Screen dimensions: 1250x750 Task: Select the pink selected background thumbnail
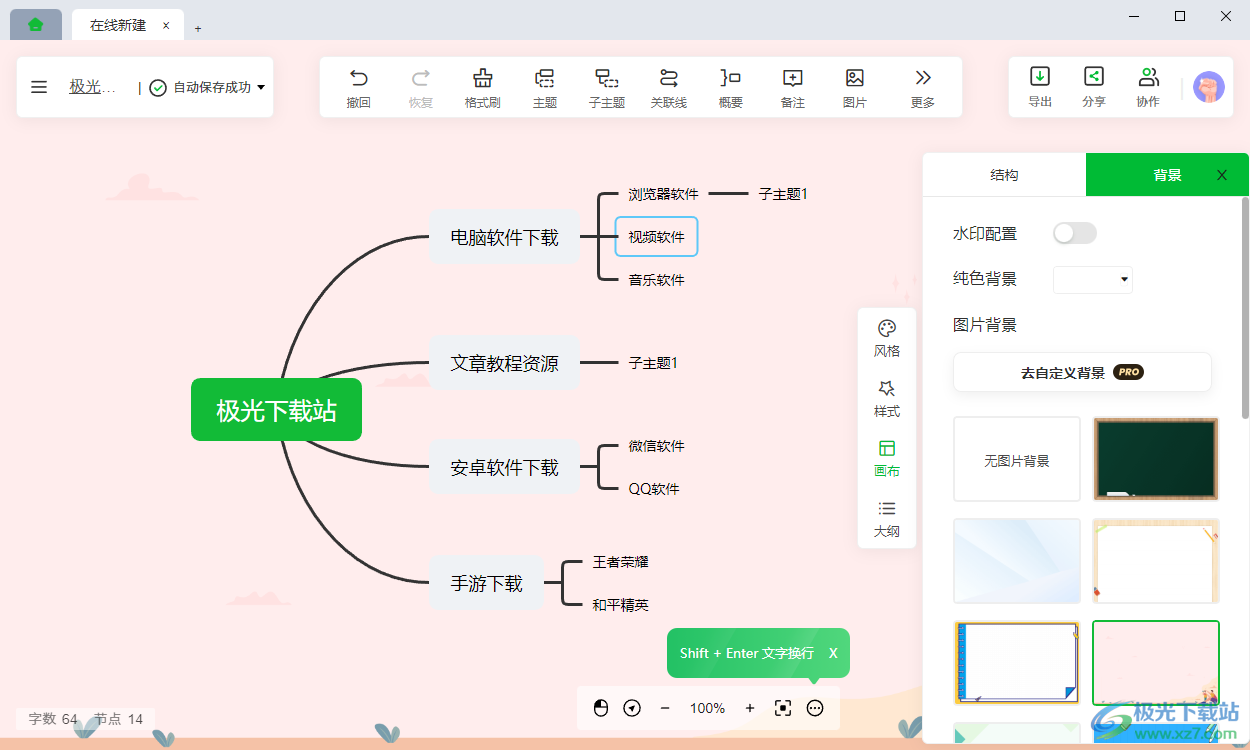(1156, 662)
